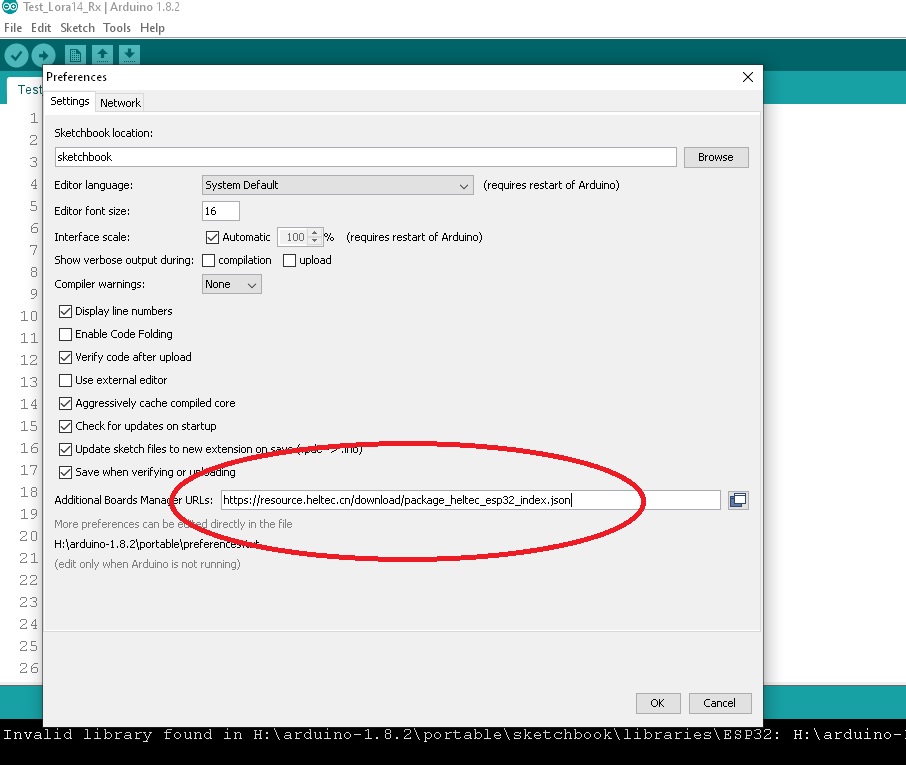Click the Cancel button
This screenshot has width=906, height=765.
719,703
